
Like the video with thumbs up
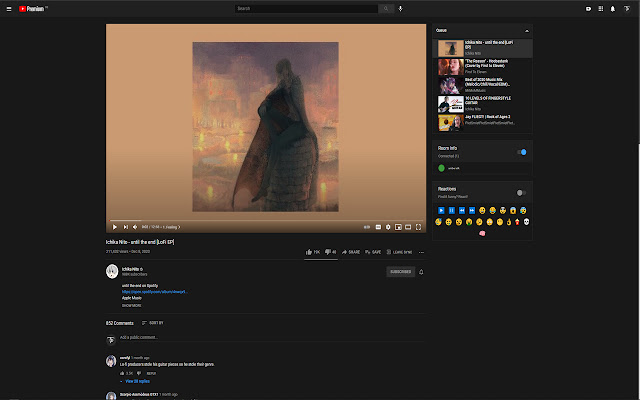pyautogui.click(x=313, y=252)
